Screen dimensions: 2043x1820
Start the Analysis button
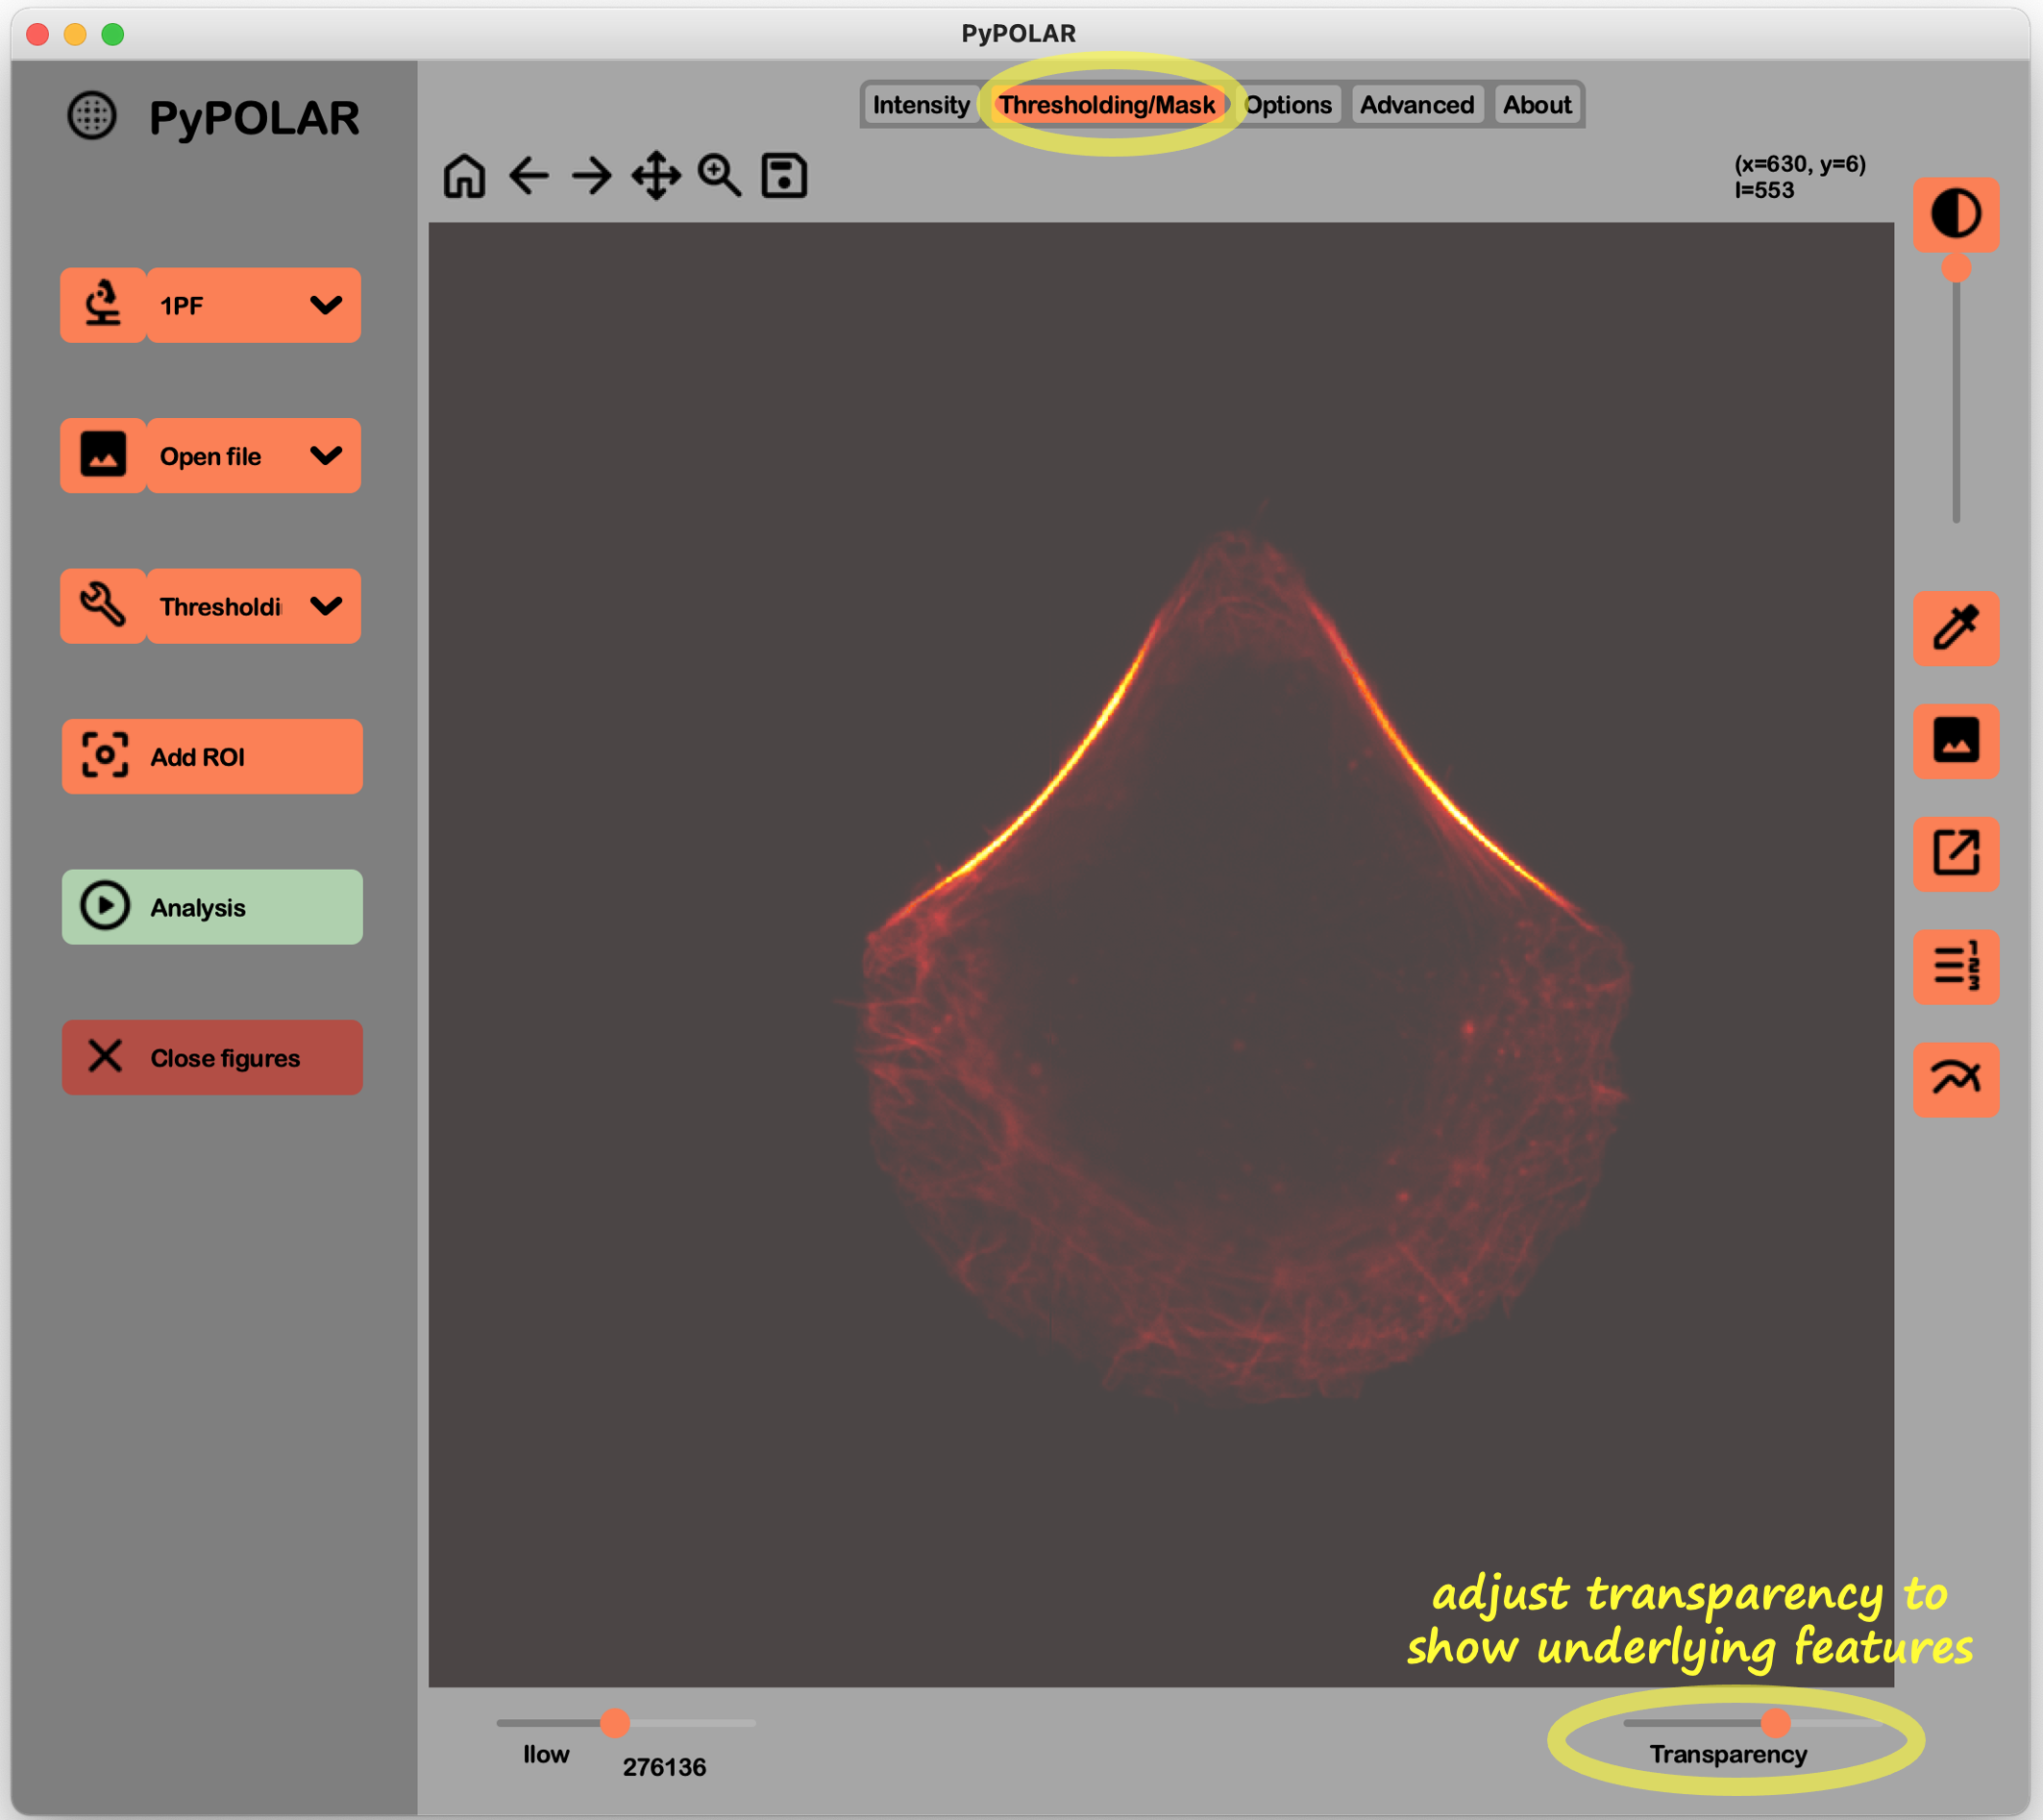212,907
